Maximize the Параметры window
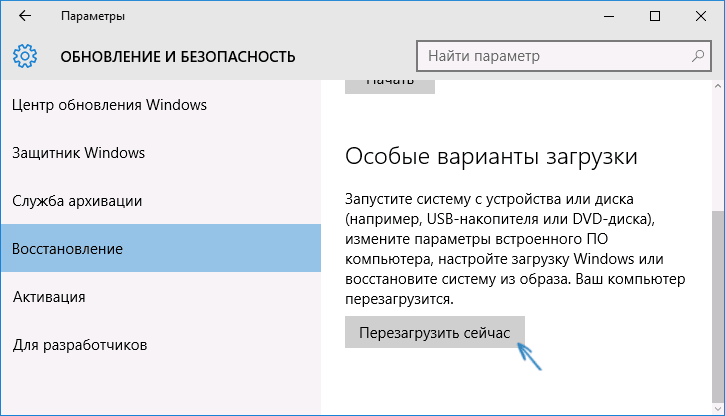The width and height of the screenshot is (725, 416). [x=656, y=17]
